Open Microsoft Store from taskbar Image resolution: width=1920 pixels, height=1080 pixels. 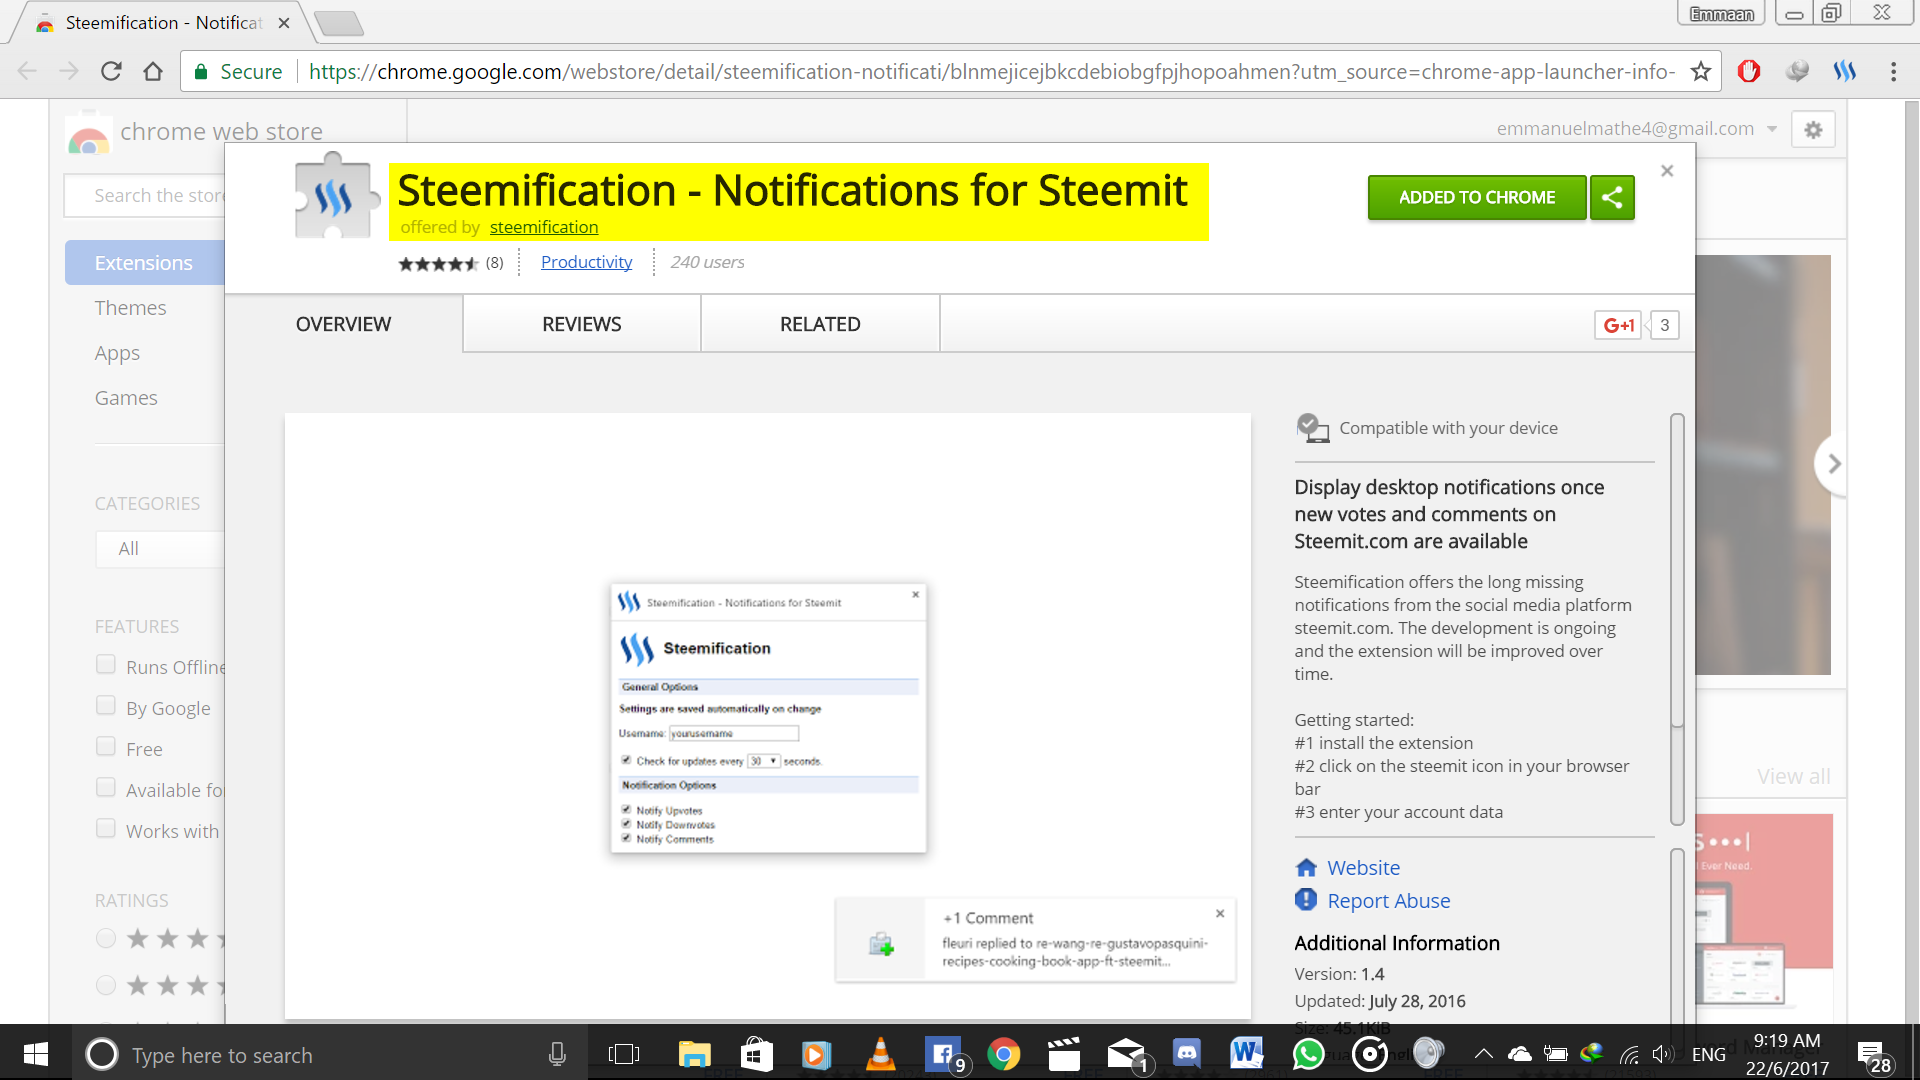pos(757,1054)
